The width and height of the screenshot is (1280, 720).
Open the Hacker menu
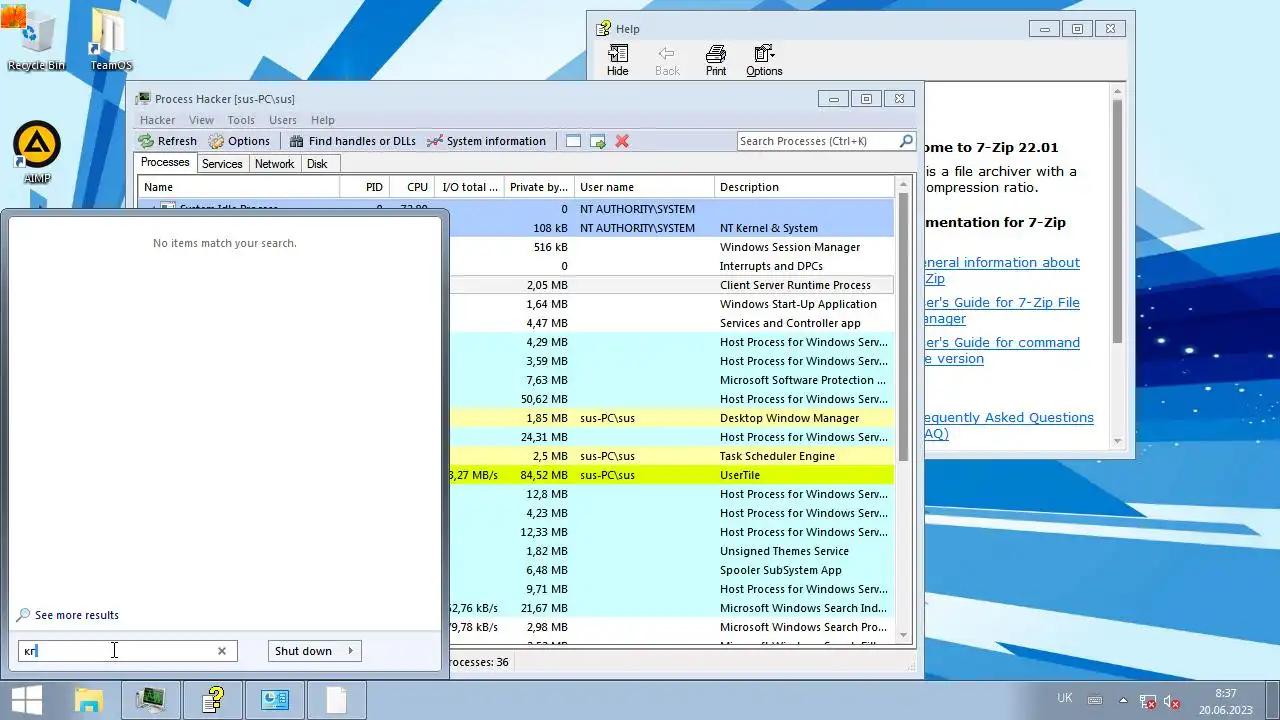click(x=158, y=120)
